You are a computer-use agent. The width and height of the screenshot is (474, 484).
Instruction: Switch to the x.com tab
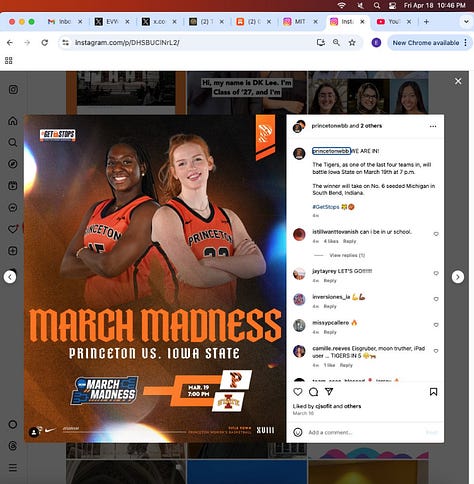(x=159, y=22)
